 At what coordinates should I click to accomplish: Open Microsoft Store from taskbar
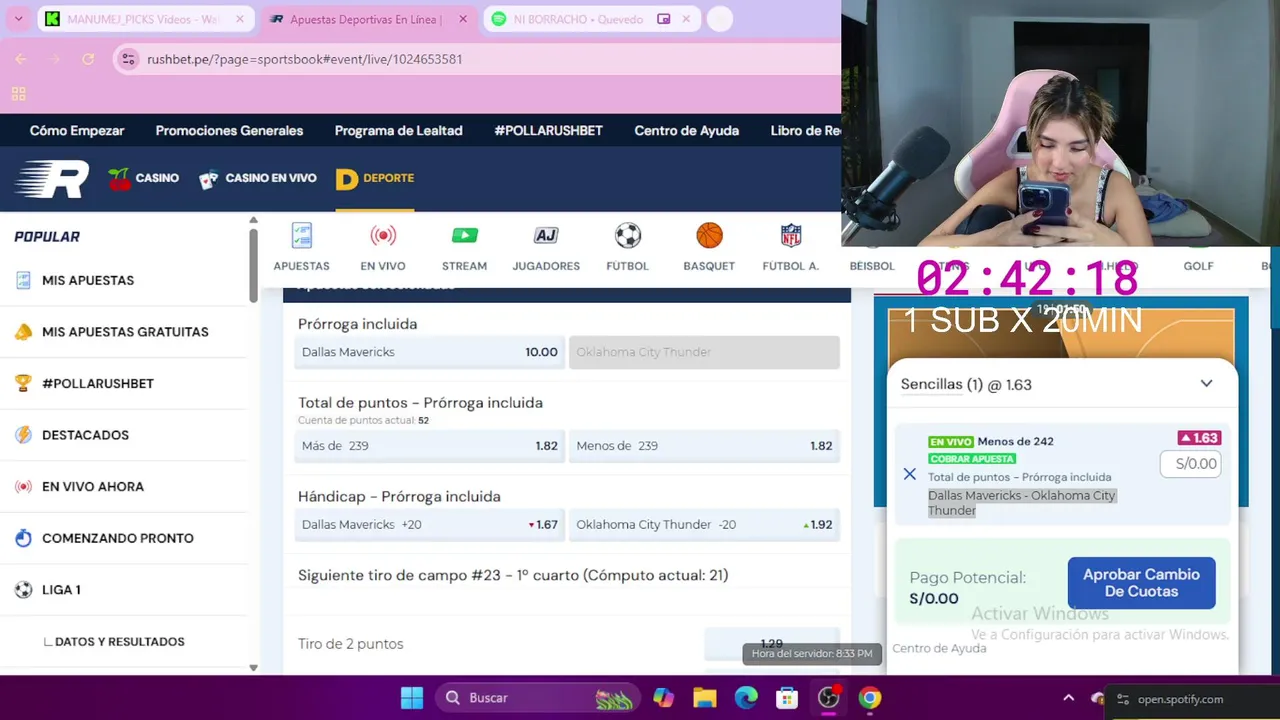(x=787, y=698)
